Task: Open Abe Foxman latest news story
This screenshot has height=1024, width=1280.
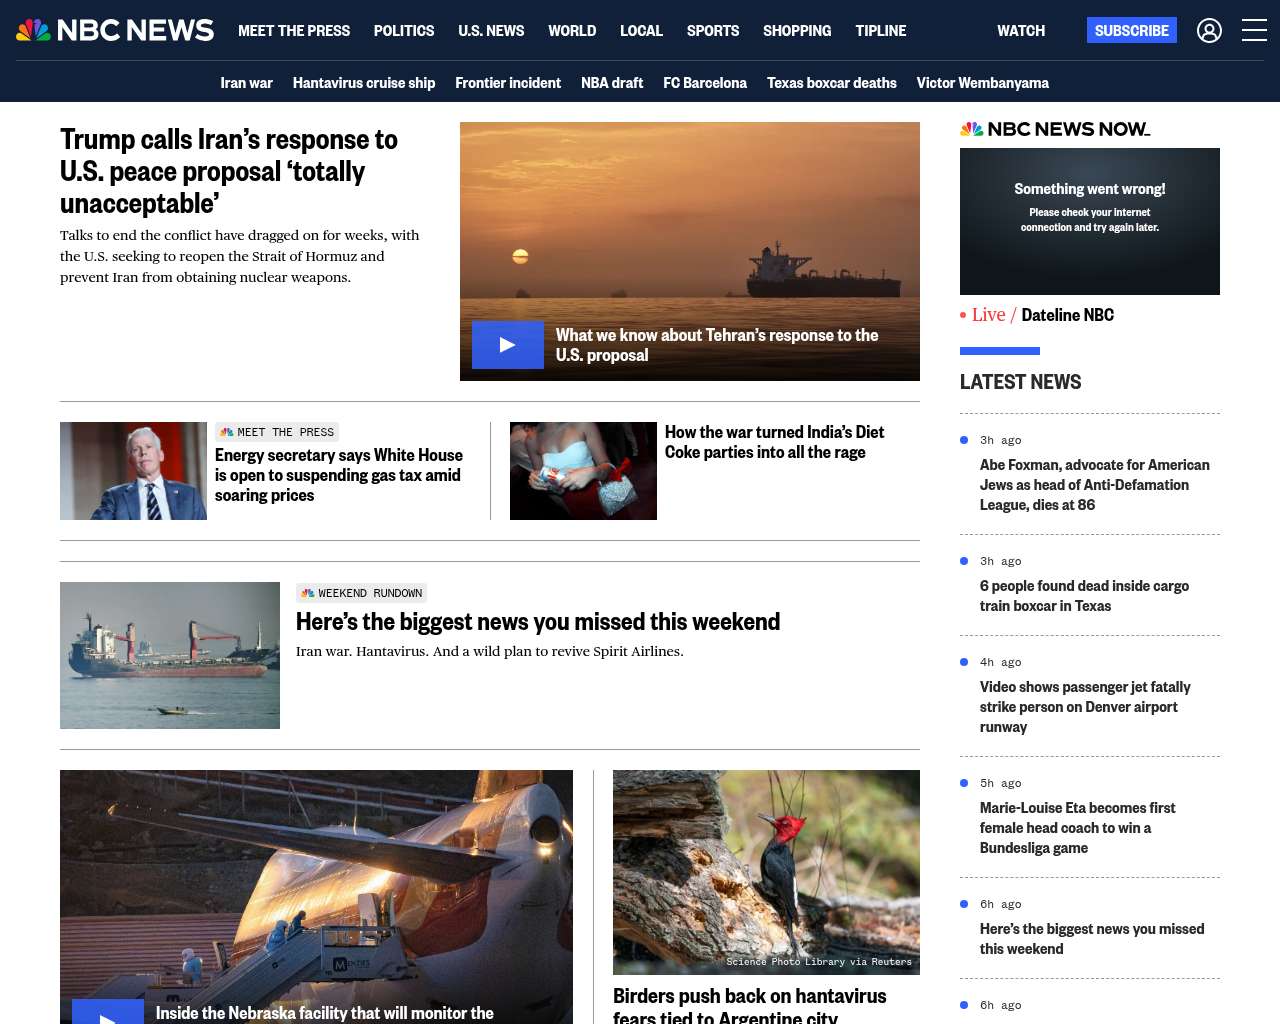Action: coord(1095,485)
